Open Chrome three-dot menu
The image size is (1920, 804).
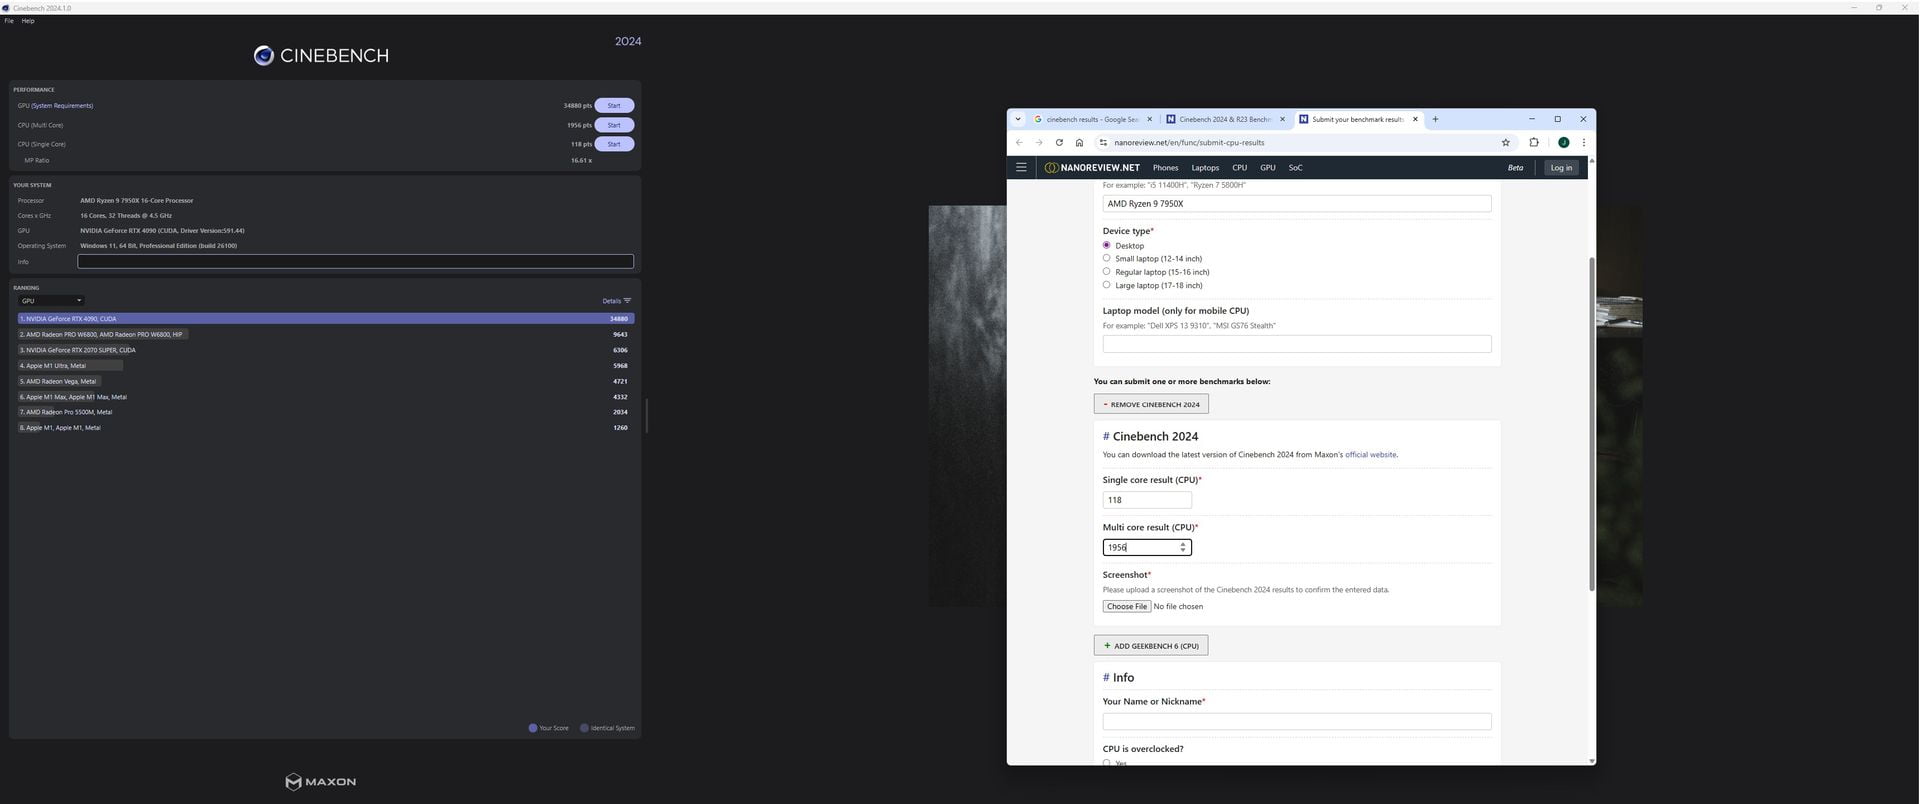[1583, 142]
